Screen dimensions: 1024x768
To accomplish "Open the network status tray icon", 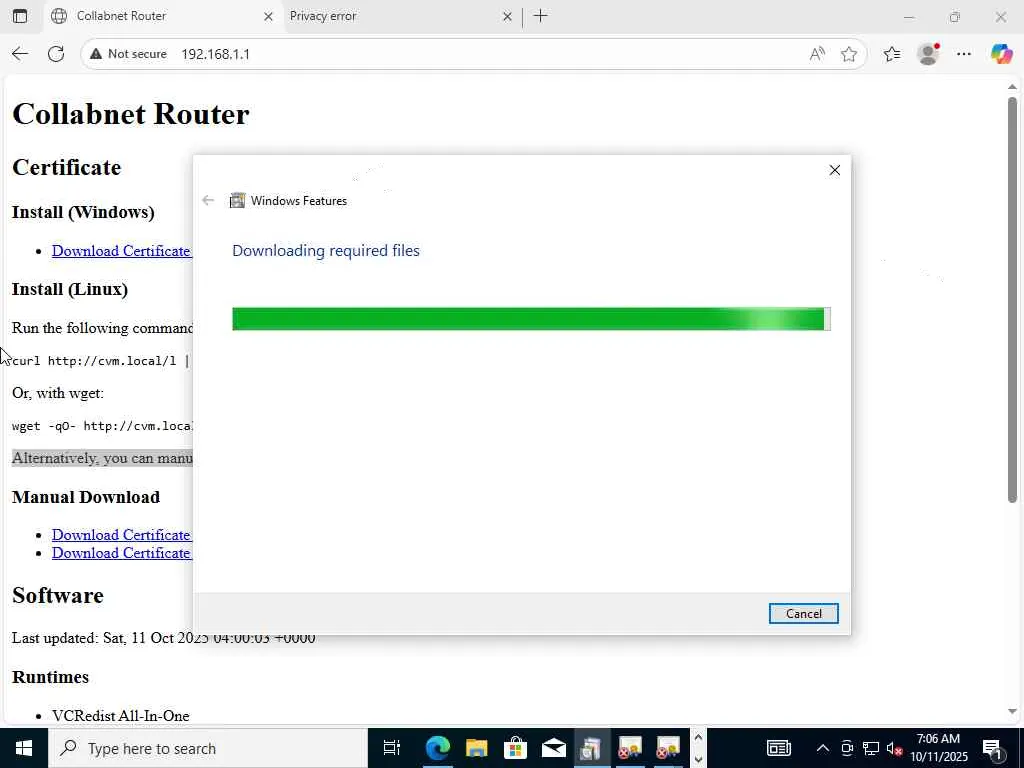I will click(871, 748).
